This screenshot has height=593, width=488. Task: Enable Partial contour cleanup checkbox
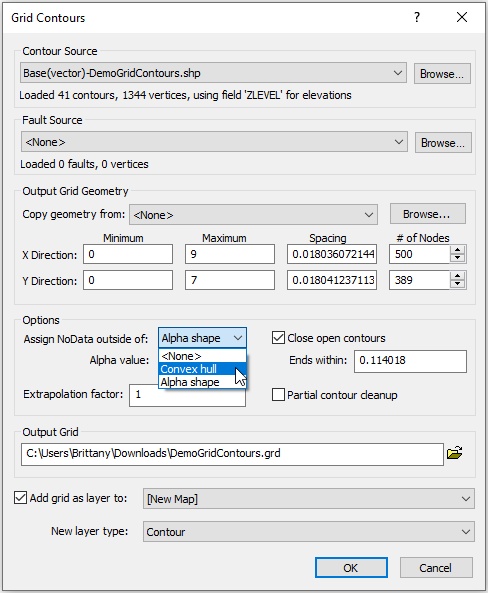pyautogui.click(x=278, y=395)
